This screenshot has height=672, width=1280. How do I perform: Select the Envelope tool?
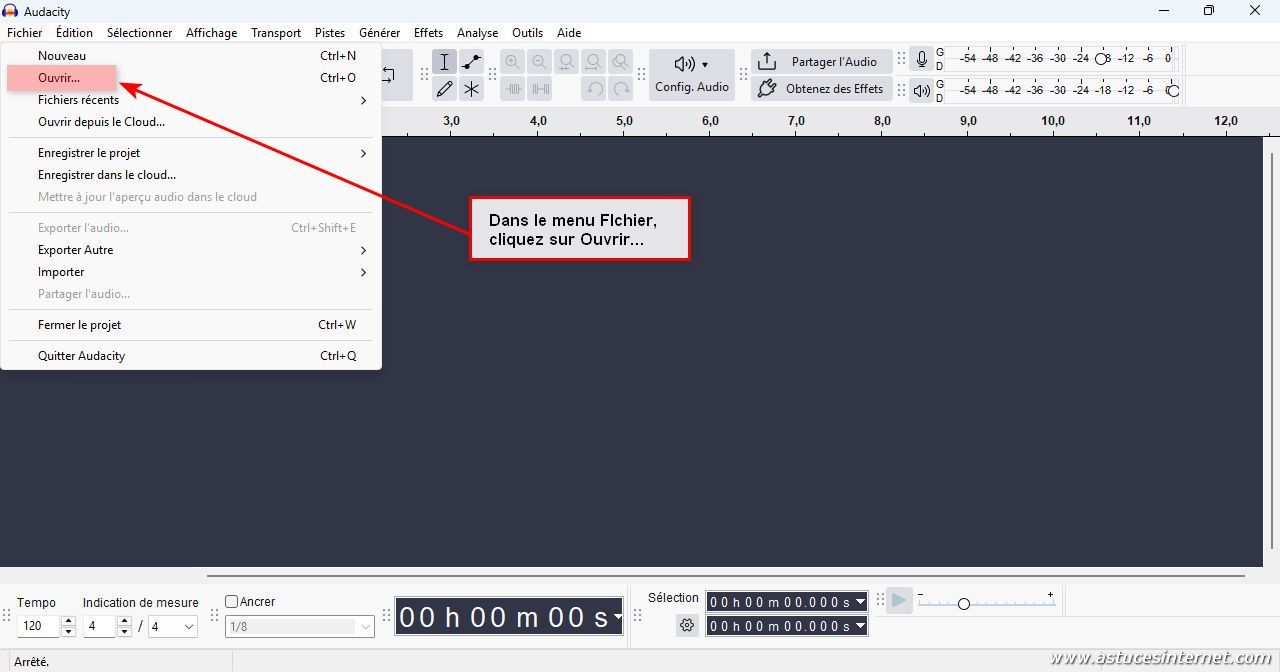tap(472, 62)
